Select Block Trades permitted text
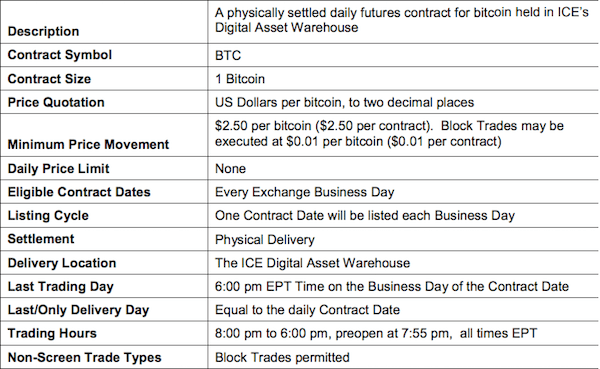The width and height of the screenshot is (600, 369). pyautogui.click(x=282, y=357)
